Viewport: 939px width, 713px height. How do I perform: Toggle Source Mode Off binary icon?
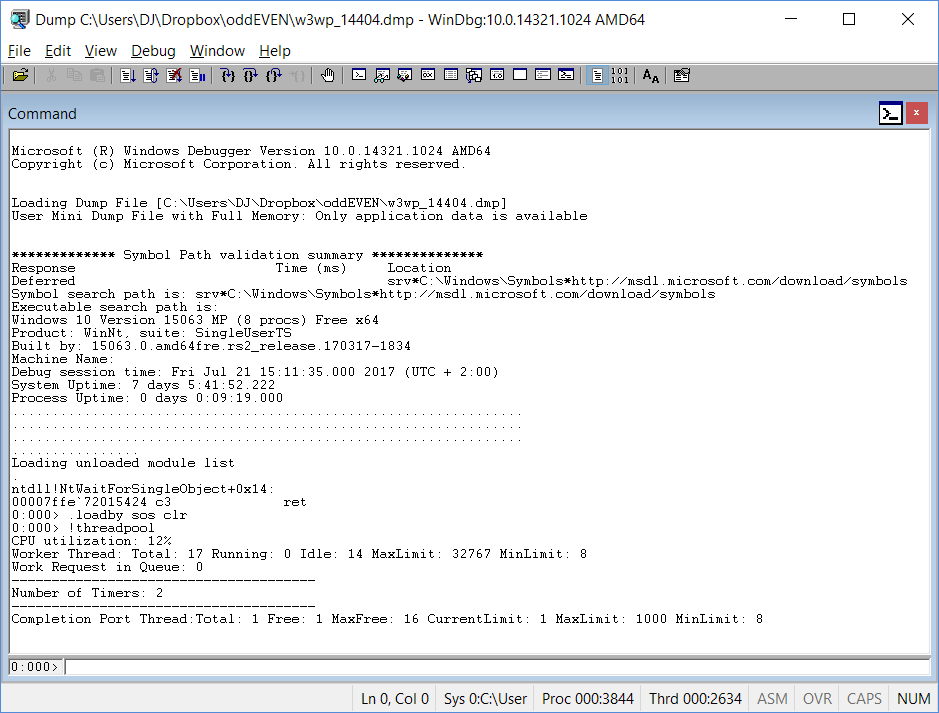pos(620,75)
